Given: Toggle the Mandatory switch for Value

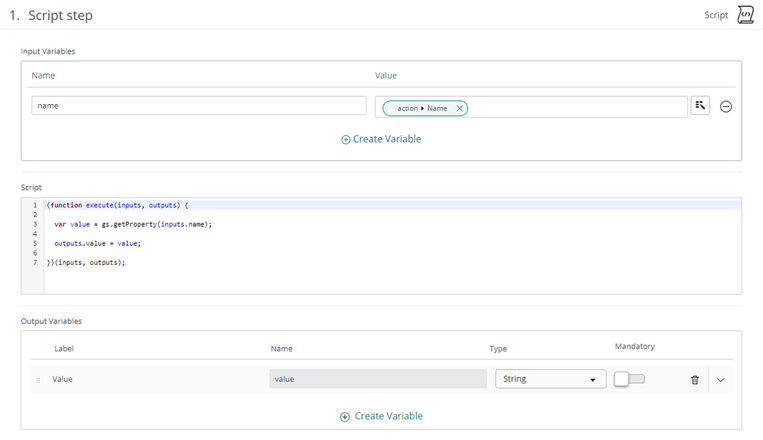Looking at the screenshot, I should coord(629,379).
